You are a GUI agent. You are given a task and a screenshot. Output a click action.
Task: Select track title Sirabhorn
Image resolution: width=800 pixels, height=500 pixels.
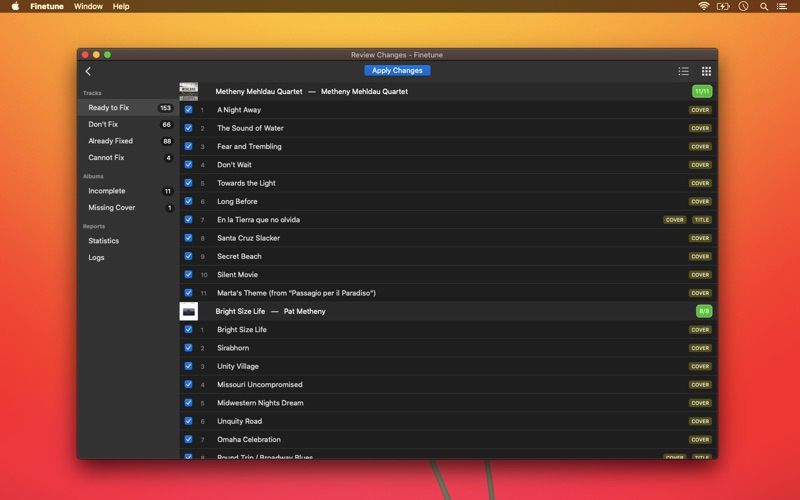point(233,348)
